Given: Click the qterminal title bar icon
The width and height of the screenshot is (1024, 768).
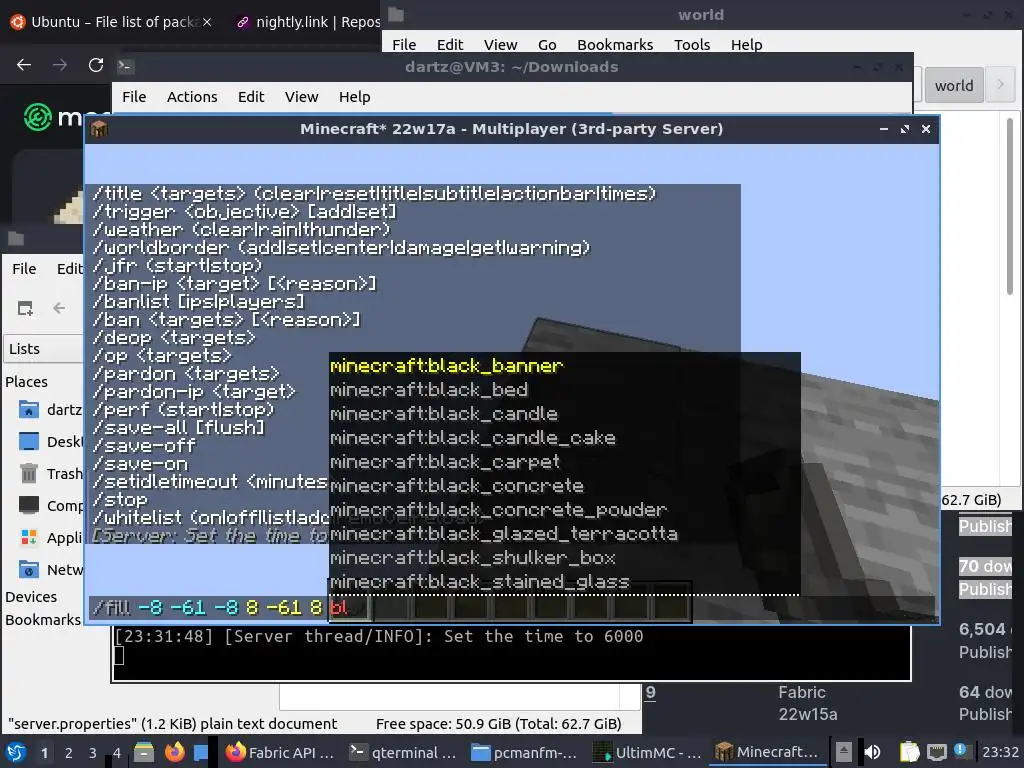Looking at the screenshot, I should (125, 66).
